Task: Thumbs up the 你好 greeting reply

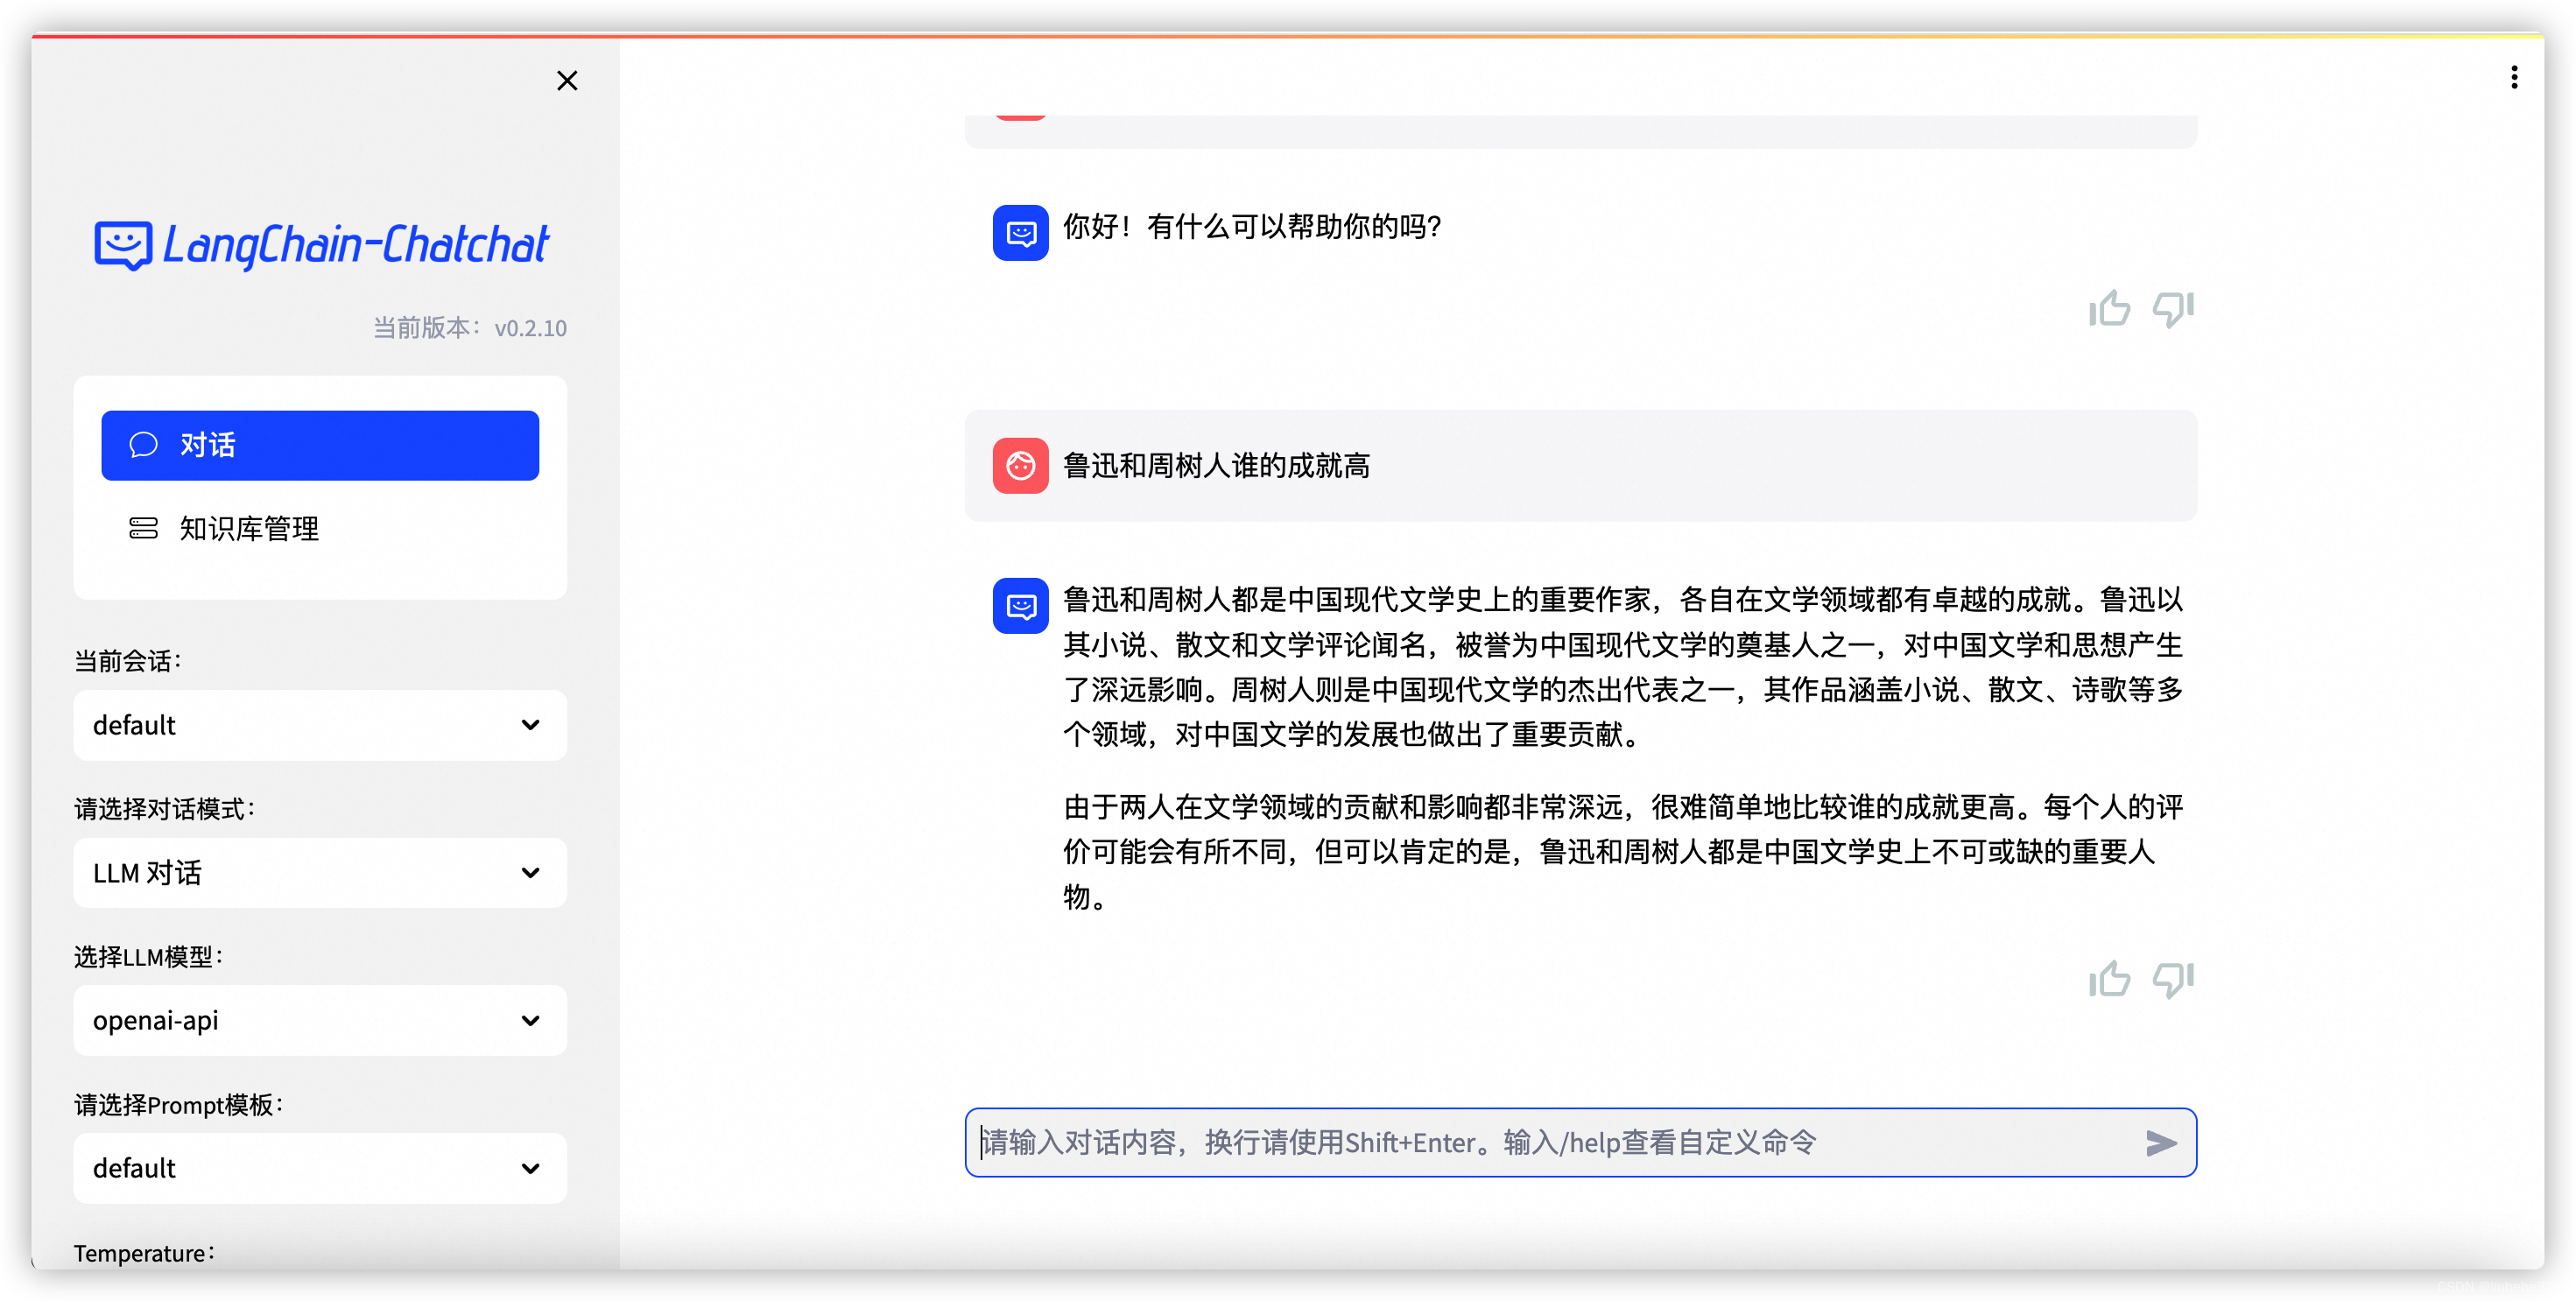Action: pos(2109,309)
